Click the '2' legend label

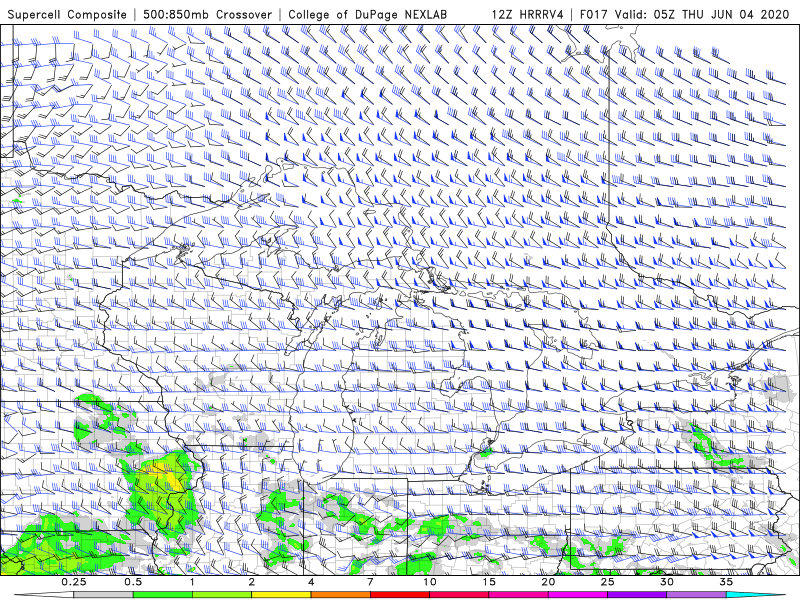[x=252, y=582]
